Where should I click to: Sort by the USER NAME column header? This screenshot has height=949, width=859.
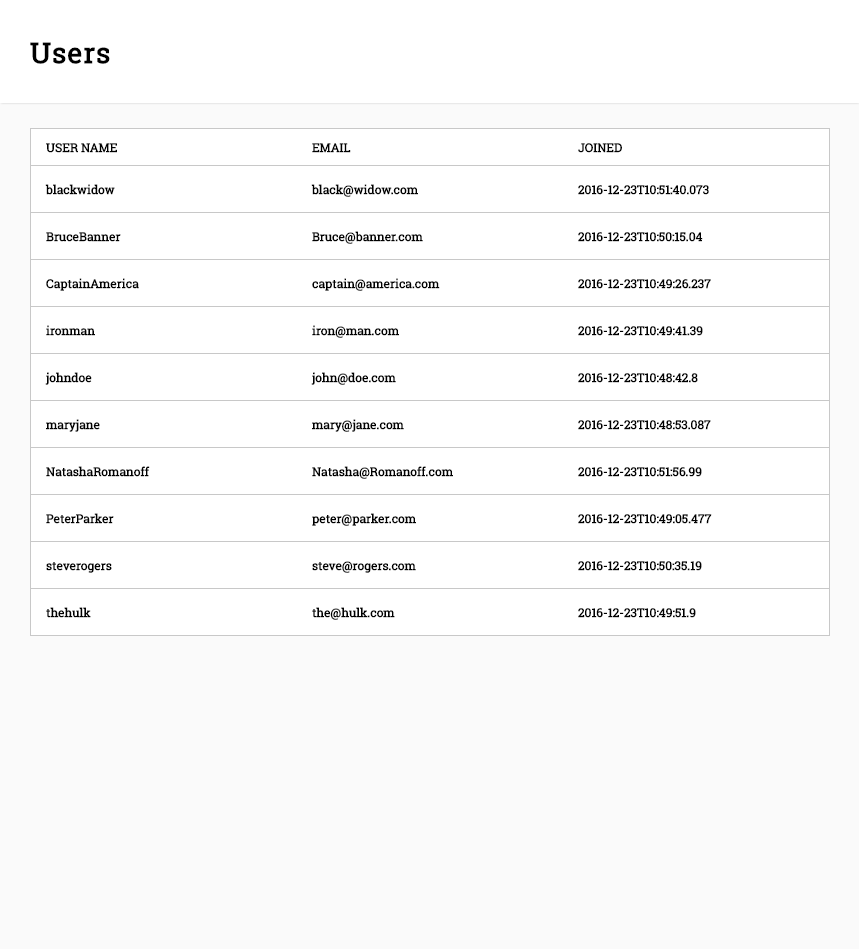tap(82, 148)
